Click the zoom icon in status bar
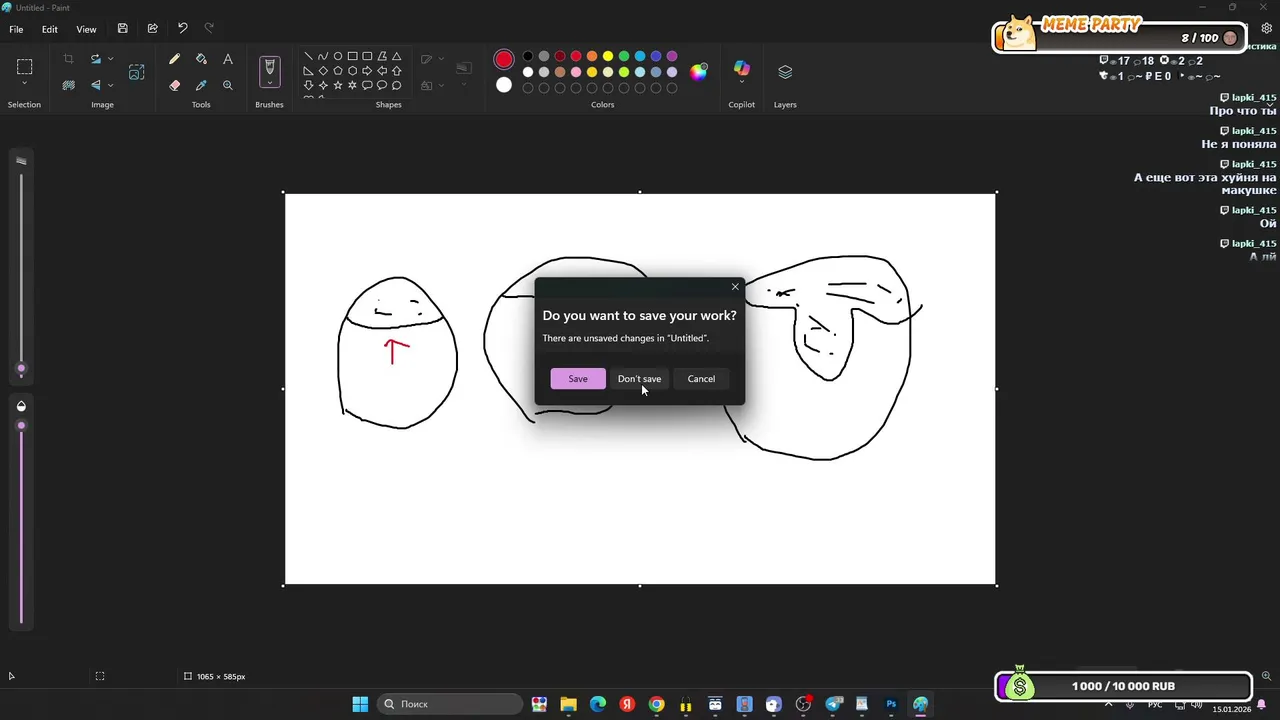Image resolution: width=1280 pixels, height=720 pixels. point(1266,676)
